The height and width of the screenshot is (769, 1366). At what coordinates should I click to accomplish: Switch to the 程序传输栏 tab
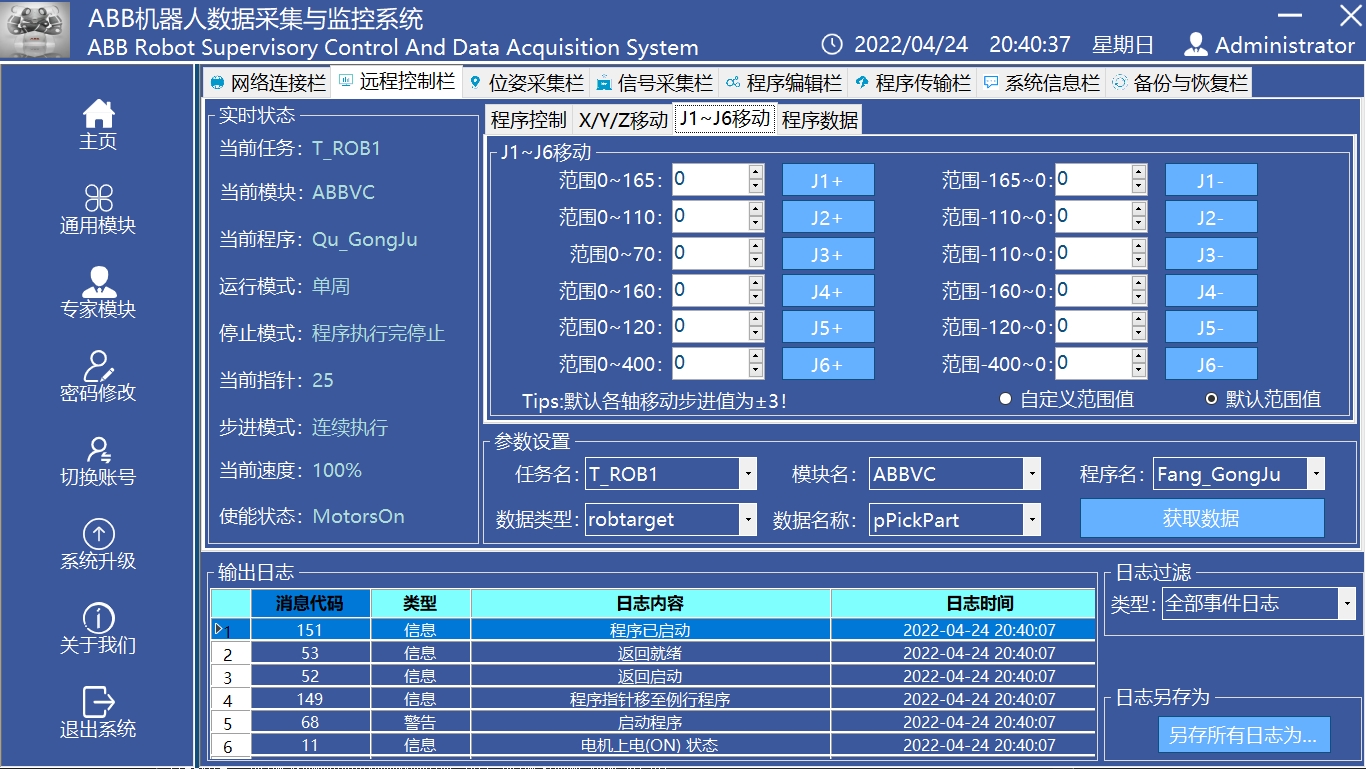[x=912, y=83]
